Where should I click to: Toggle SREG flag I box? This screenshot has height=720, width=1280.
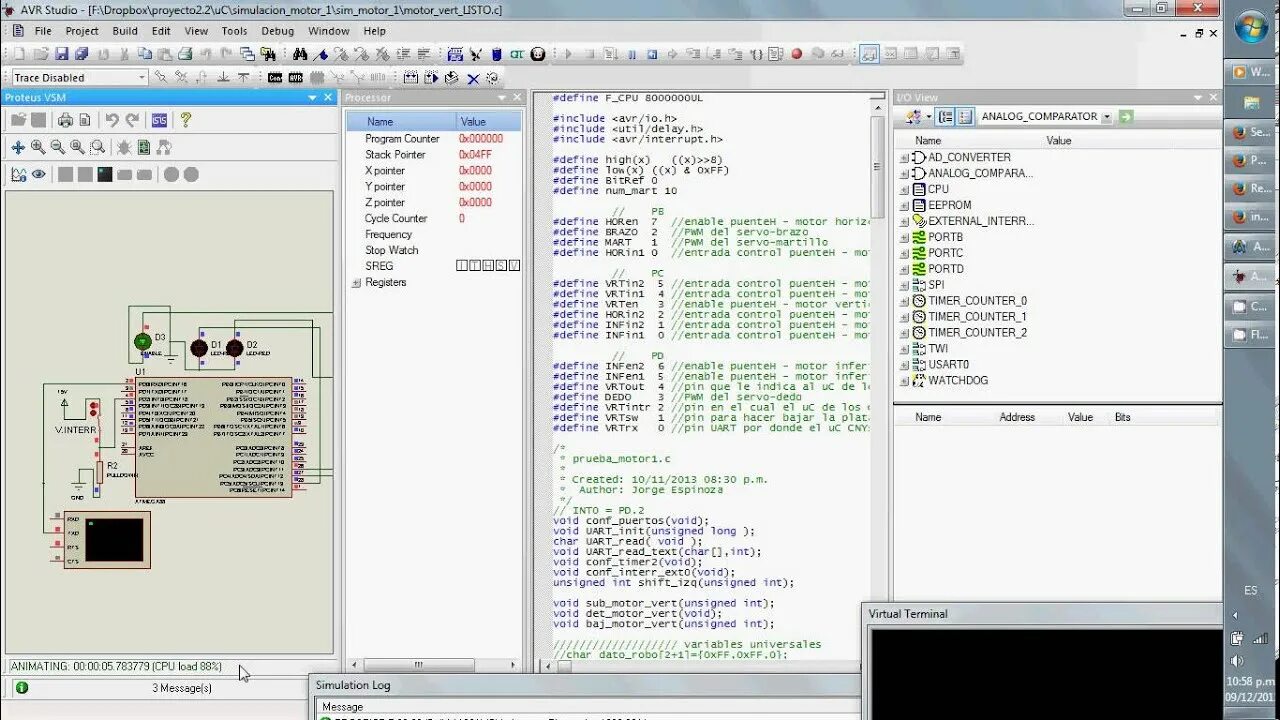[462, 266]
